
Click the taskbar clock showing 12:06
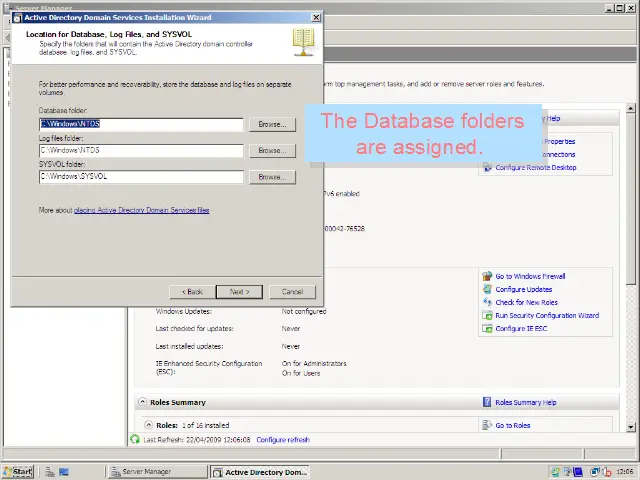[624, 472]
